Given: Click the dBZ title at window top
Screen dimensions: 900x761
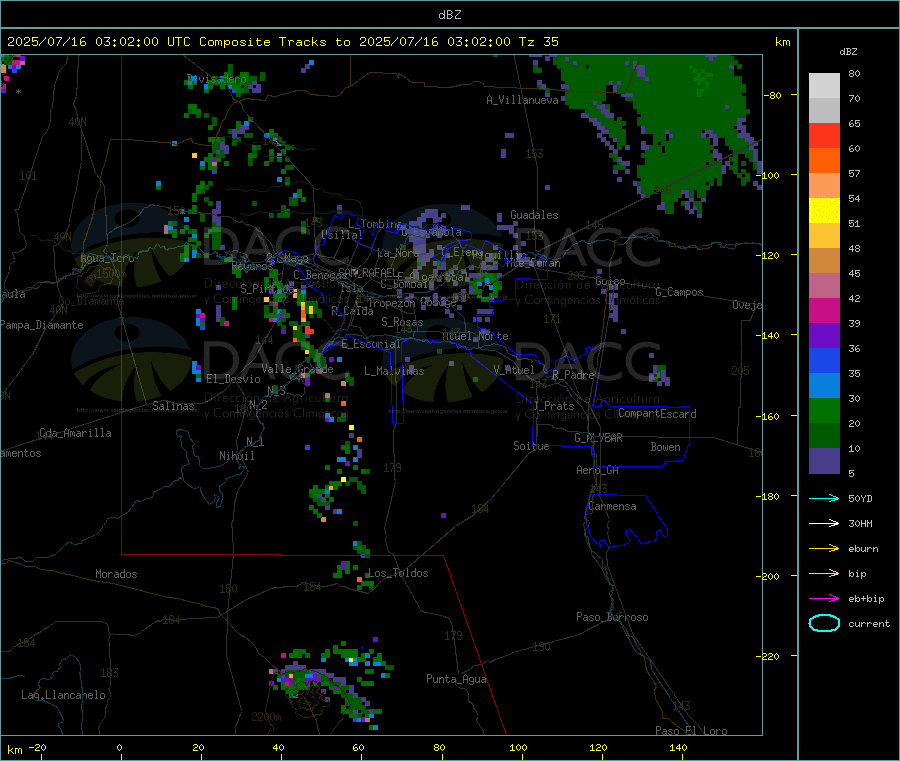Looking at the screenshot, I should pyautogui.click(x=449, y=15).
